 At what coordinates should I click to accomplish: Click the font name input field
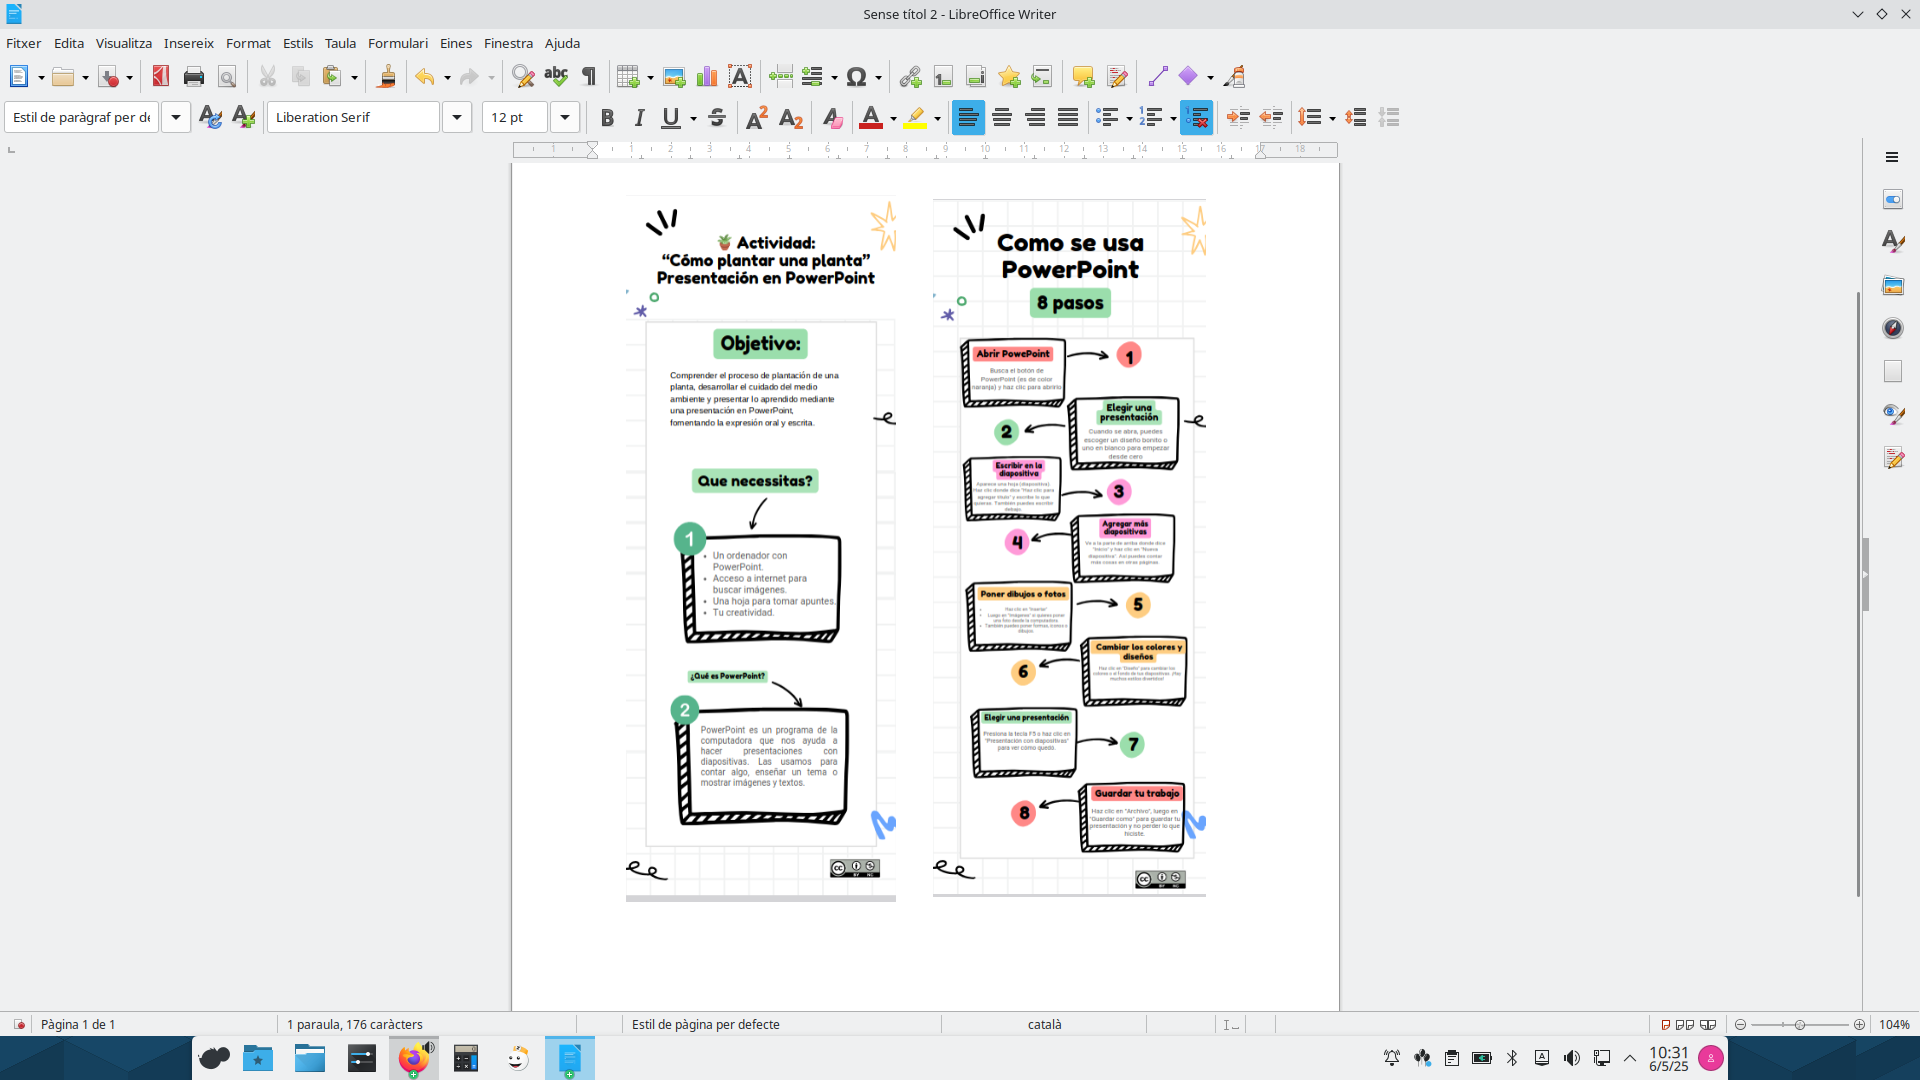(354, 118)
